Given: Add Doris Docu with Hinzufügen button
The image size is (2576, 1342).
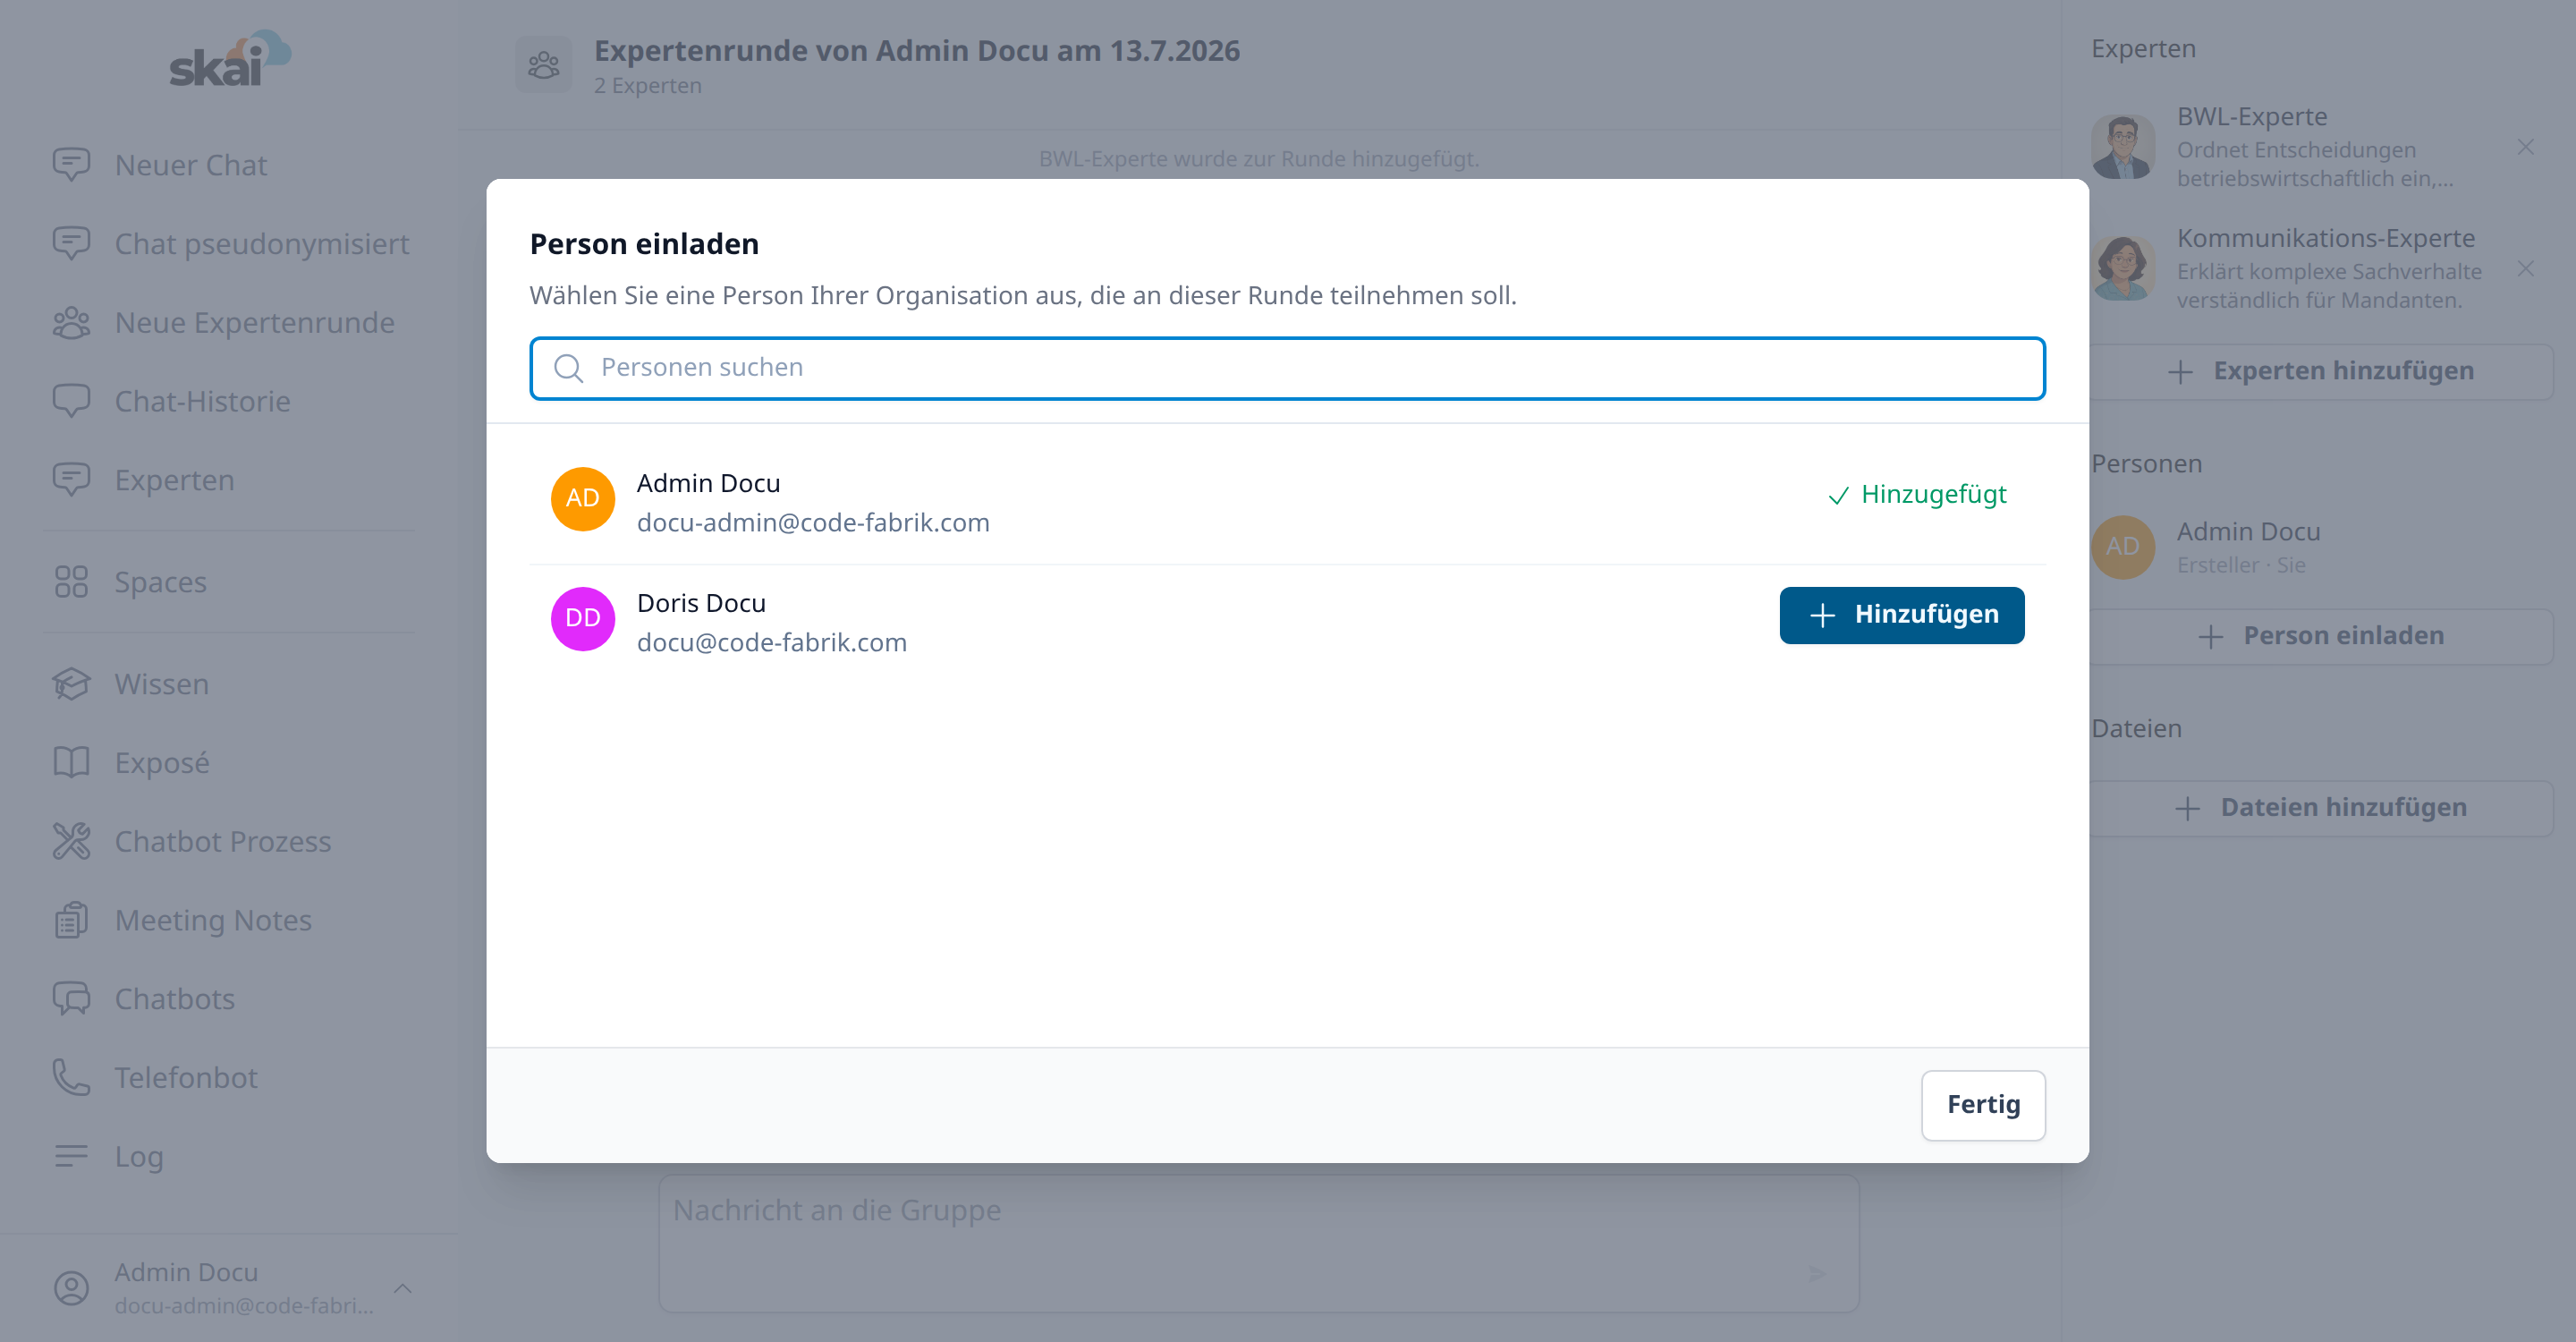Looking at the screenshot, I should [1902, 615].
